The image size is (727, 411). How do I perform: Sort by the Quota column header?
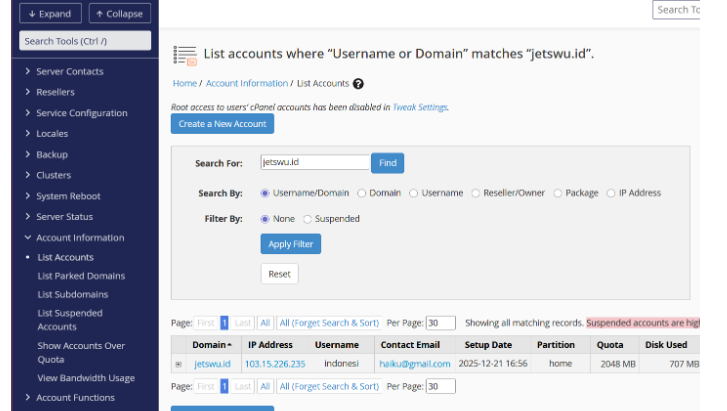(x=610, y=345)
